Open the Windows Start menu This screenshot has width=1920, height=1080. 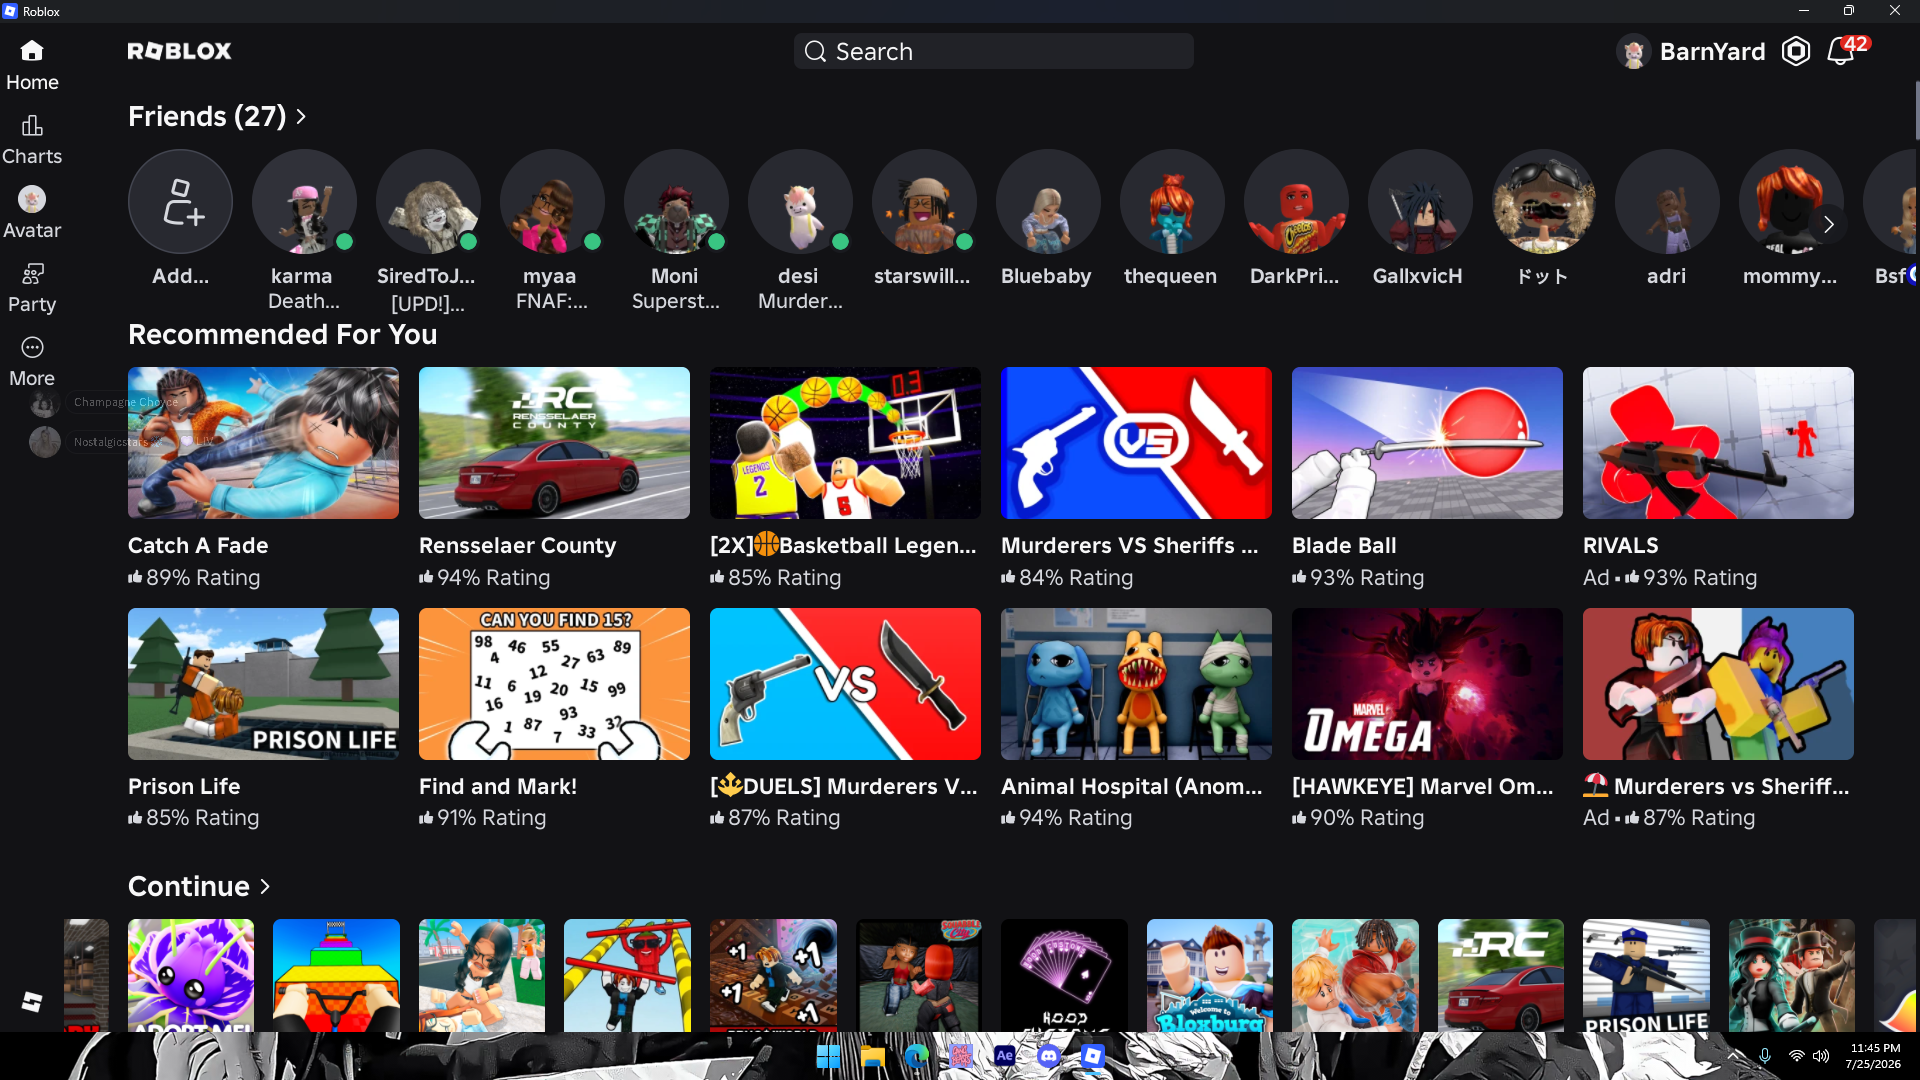pyautogui.click(x=828, y=1056)
